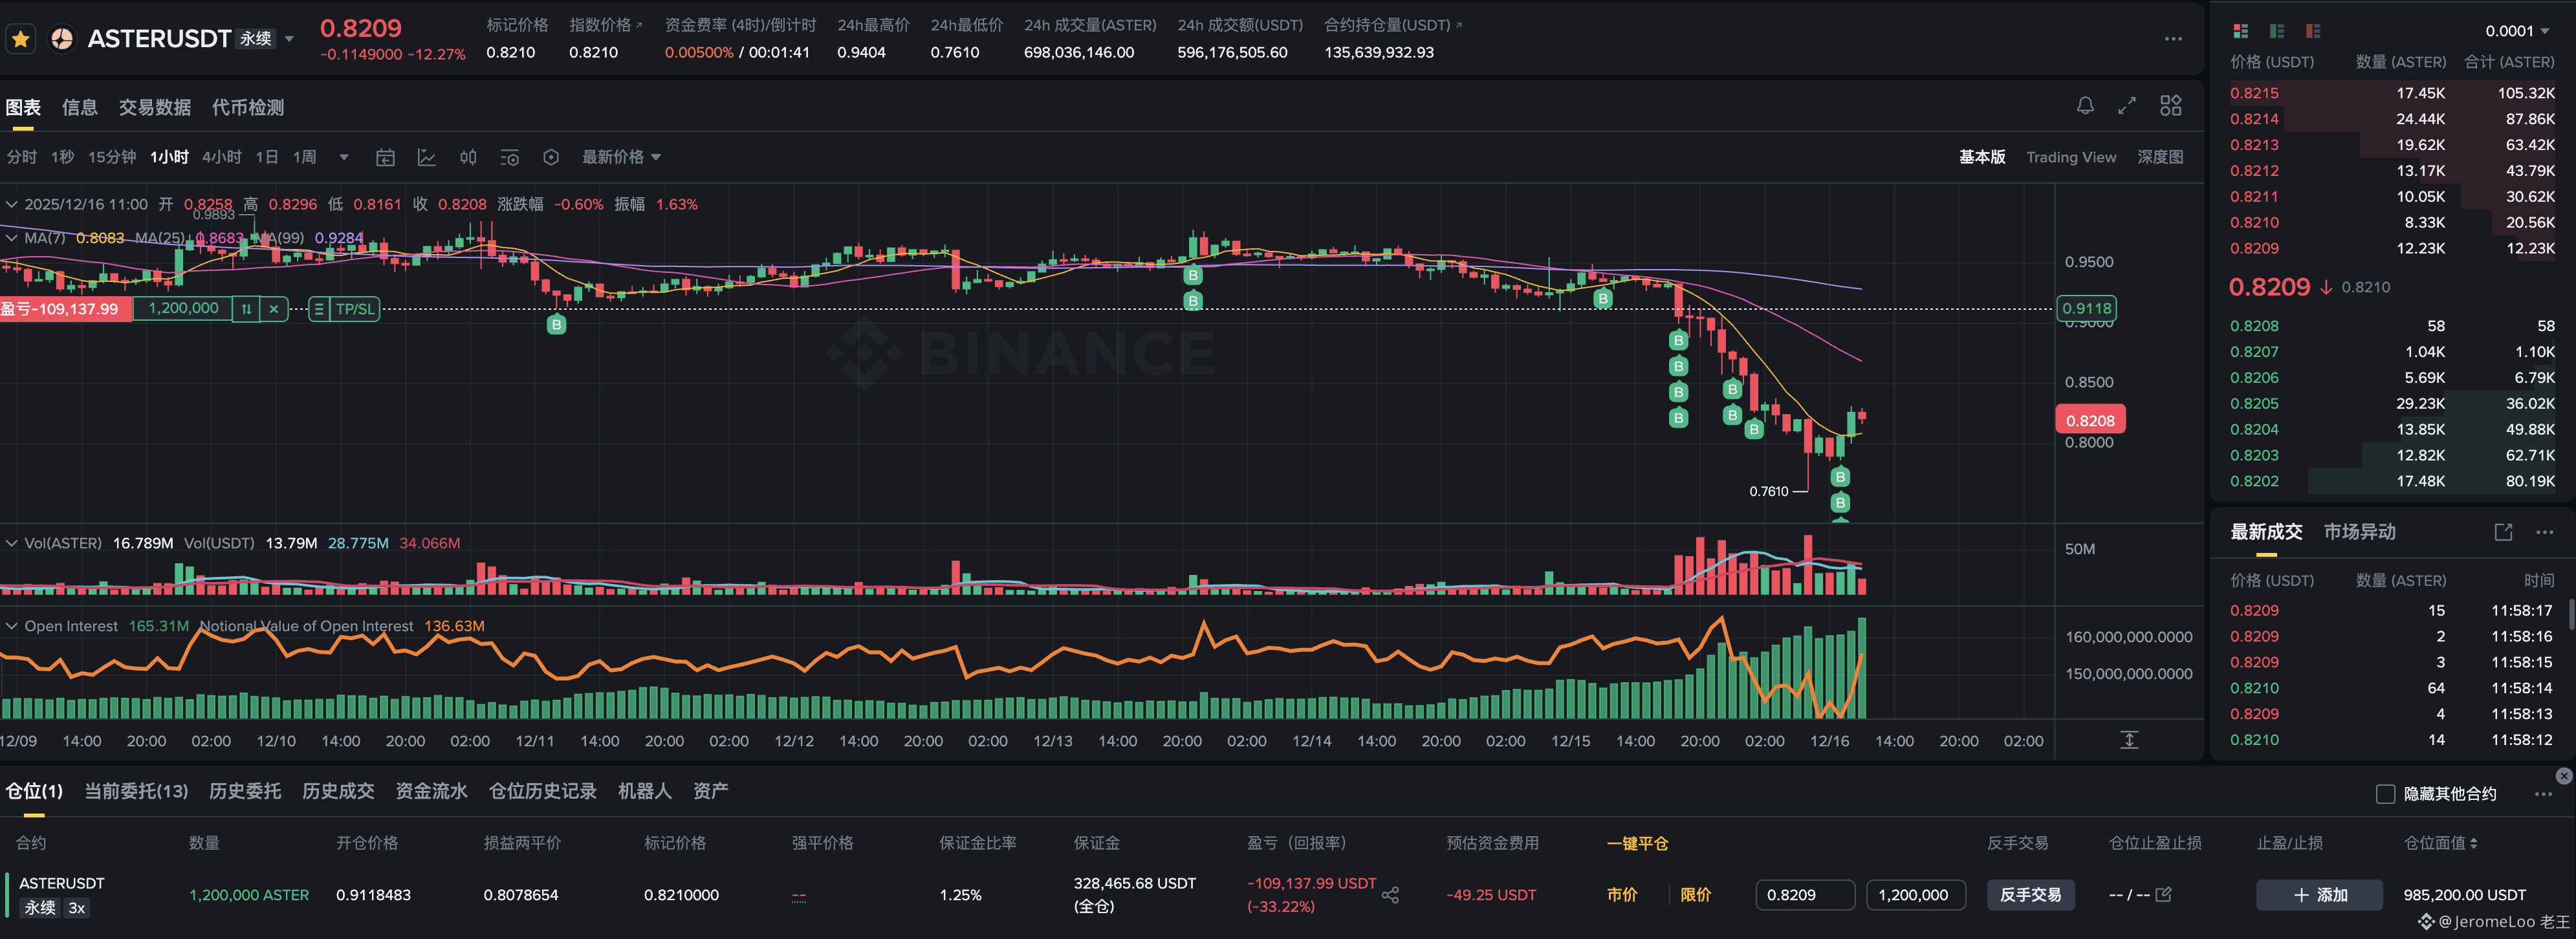This screenshot has width=2576, height=939.
Task: Open the price alert bell icon
Action: 2085,106
